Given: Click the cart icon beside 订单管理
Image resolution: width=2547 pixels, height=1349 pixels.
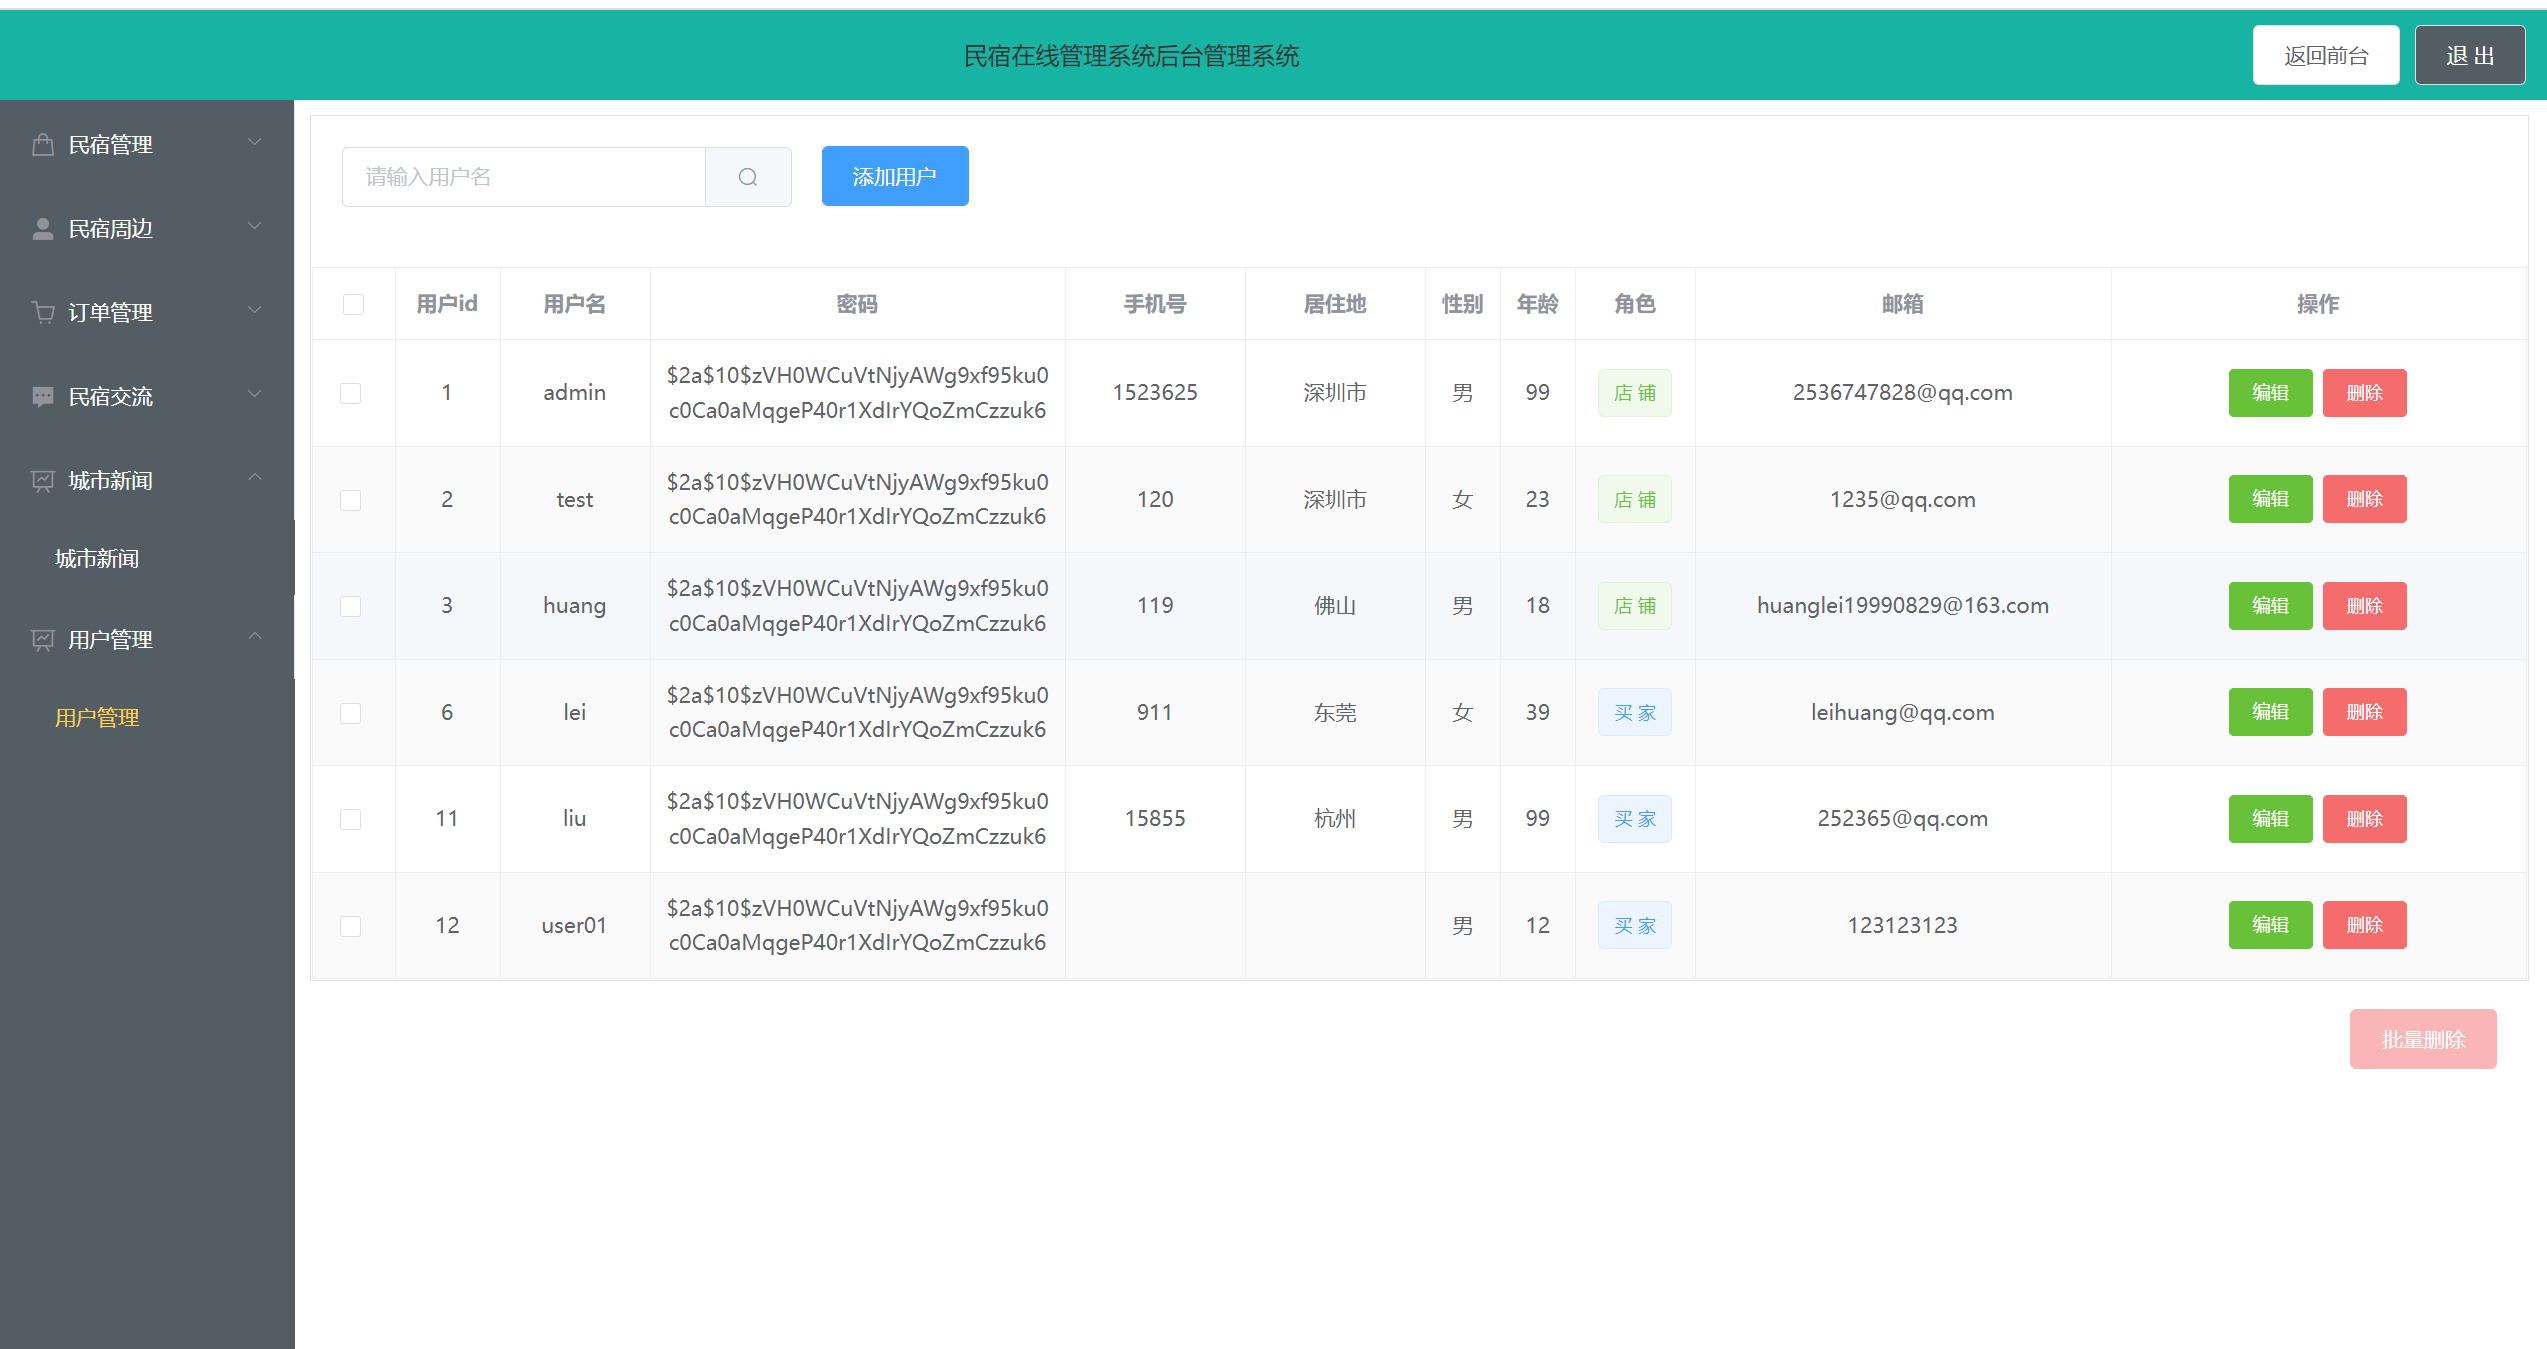Looking at the screenshot, I should coord(43,313).
